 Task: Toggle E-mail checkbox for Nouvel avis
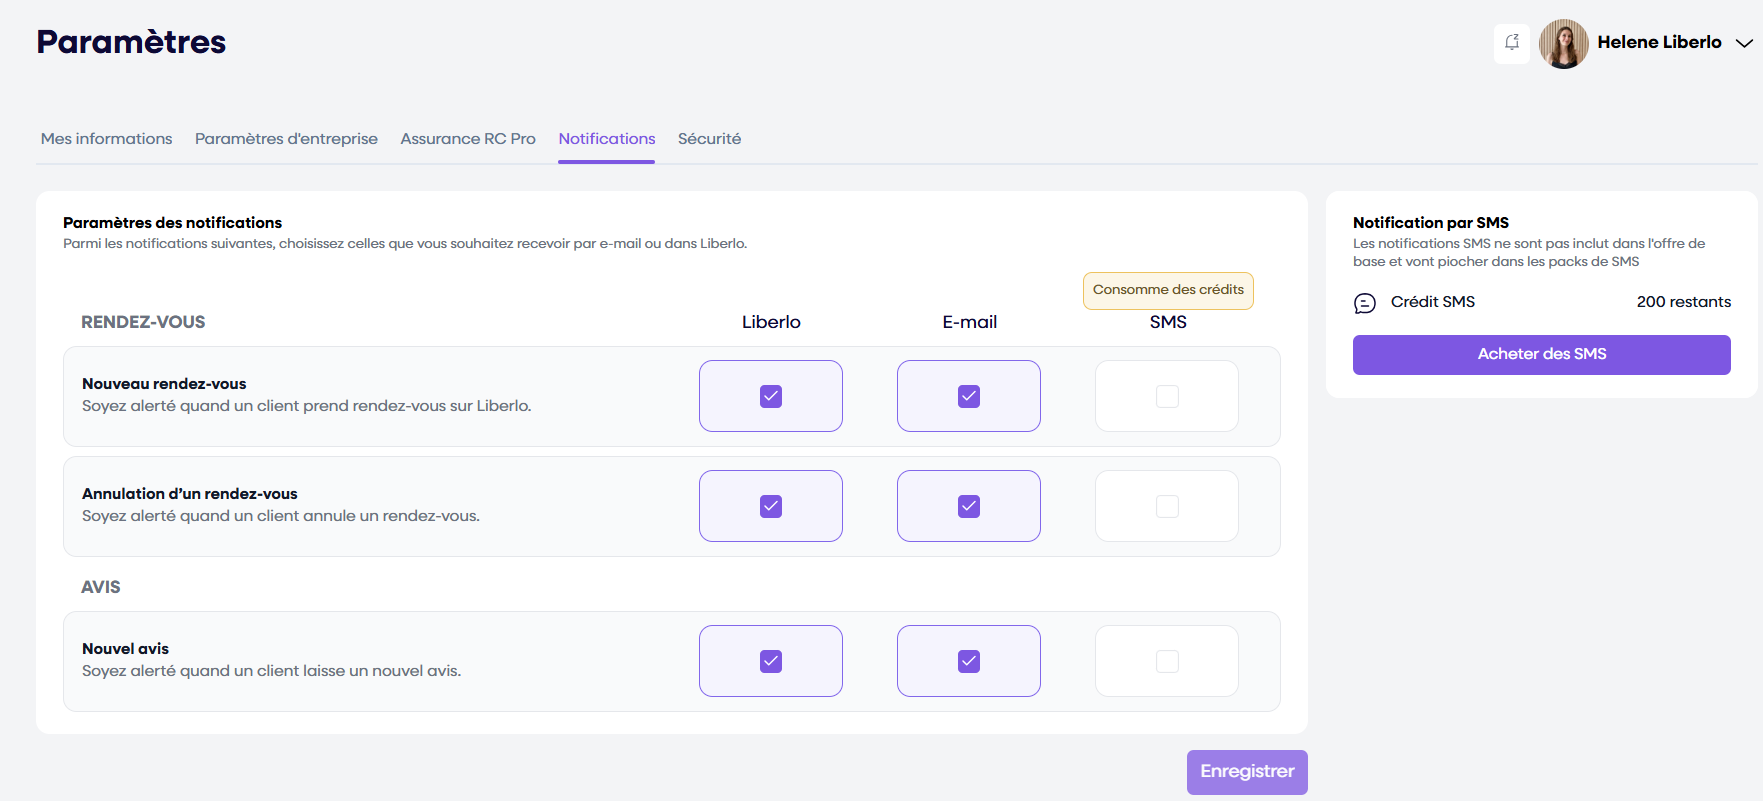coord(969,661)
